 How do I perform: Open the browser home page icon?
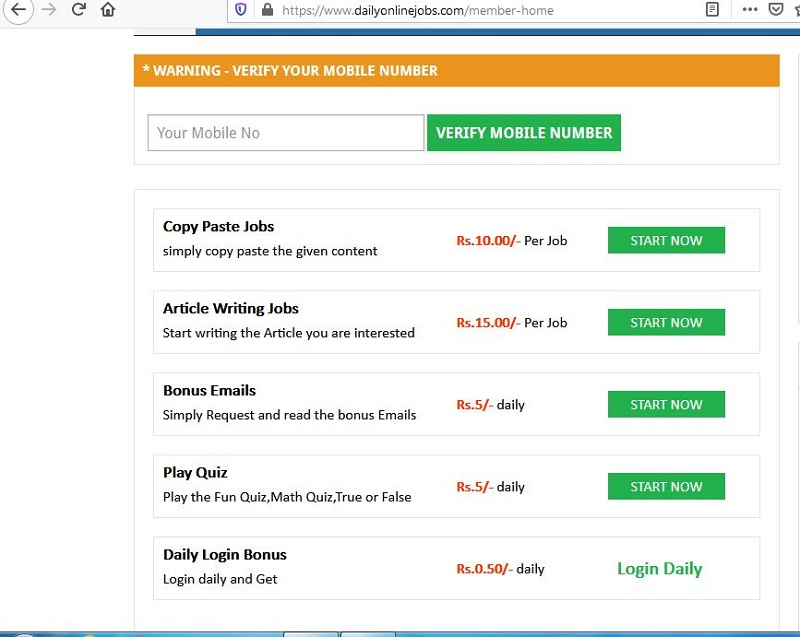(108, 10)
